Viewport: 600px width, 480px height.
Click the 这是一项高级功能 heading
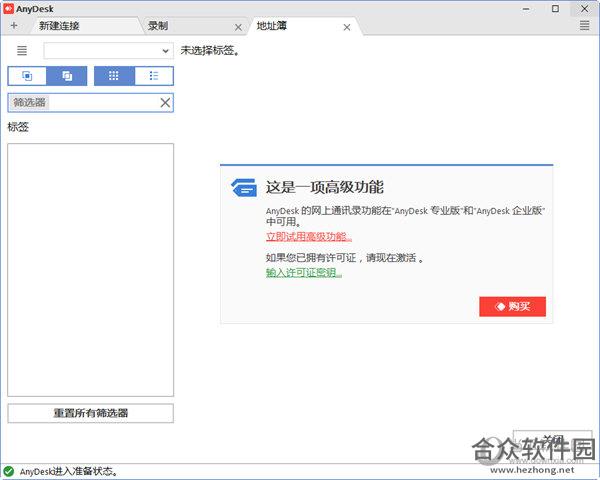[x=324, y=187]
